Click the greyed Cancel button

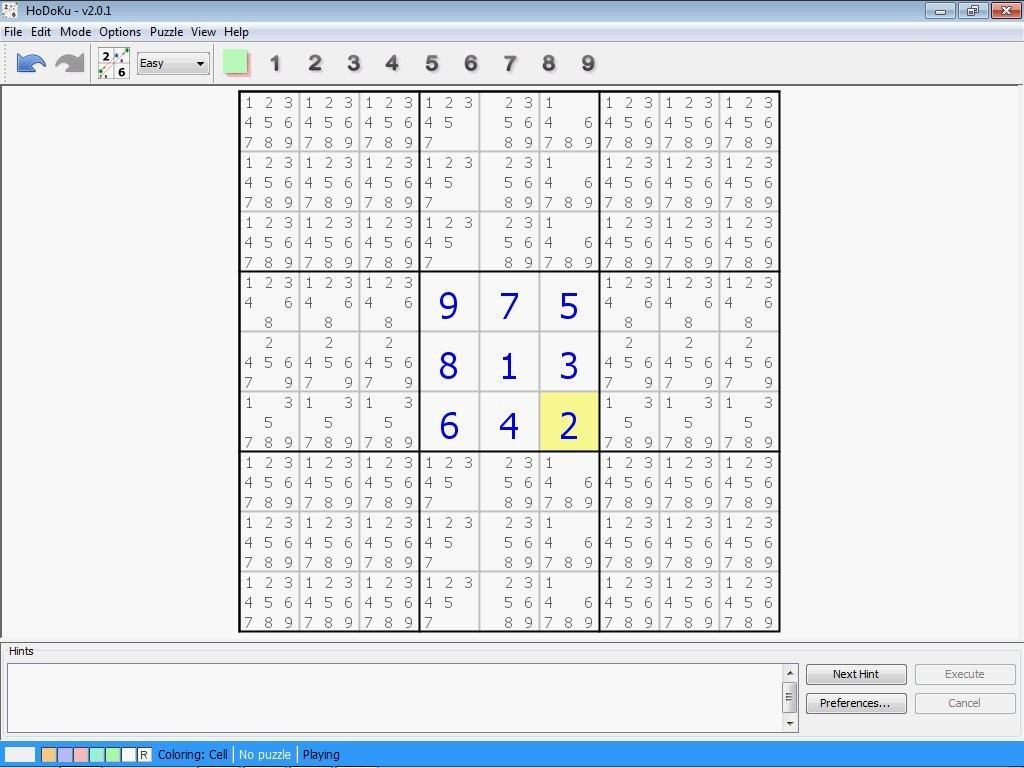click(x=965, y=703)
